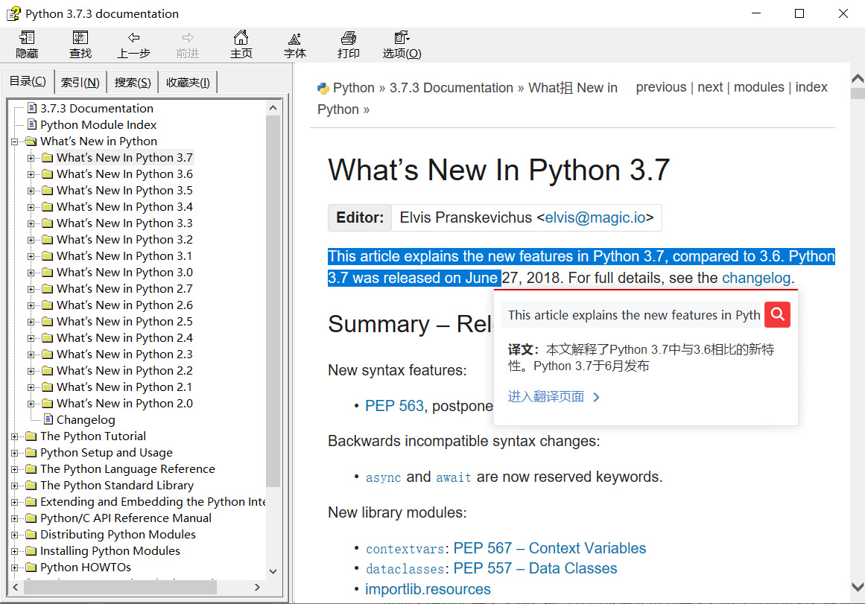
Task: Open the modules link in header
Action: point(759,87)
